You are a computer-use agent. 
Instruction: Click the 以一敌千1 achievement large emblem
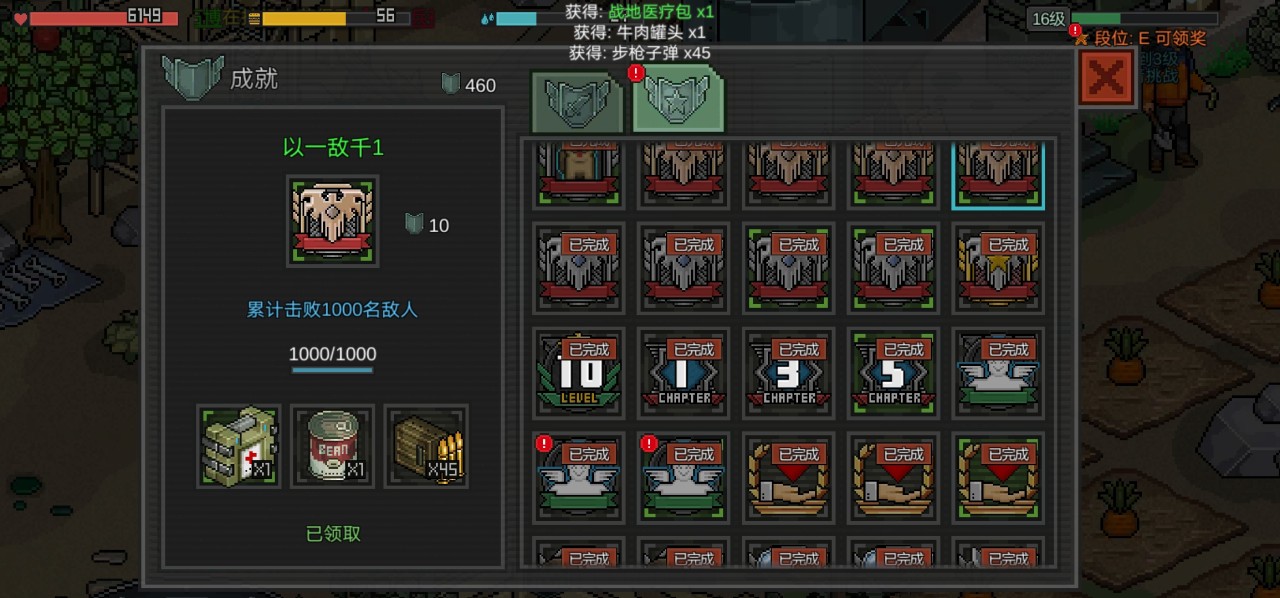[x=333, y=221]
